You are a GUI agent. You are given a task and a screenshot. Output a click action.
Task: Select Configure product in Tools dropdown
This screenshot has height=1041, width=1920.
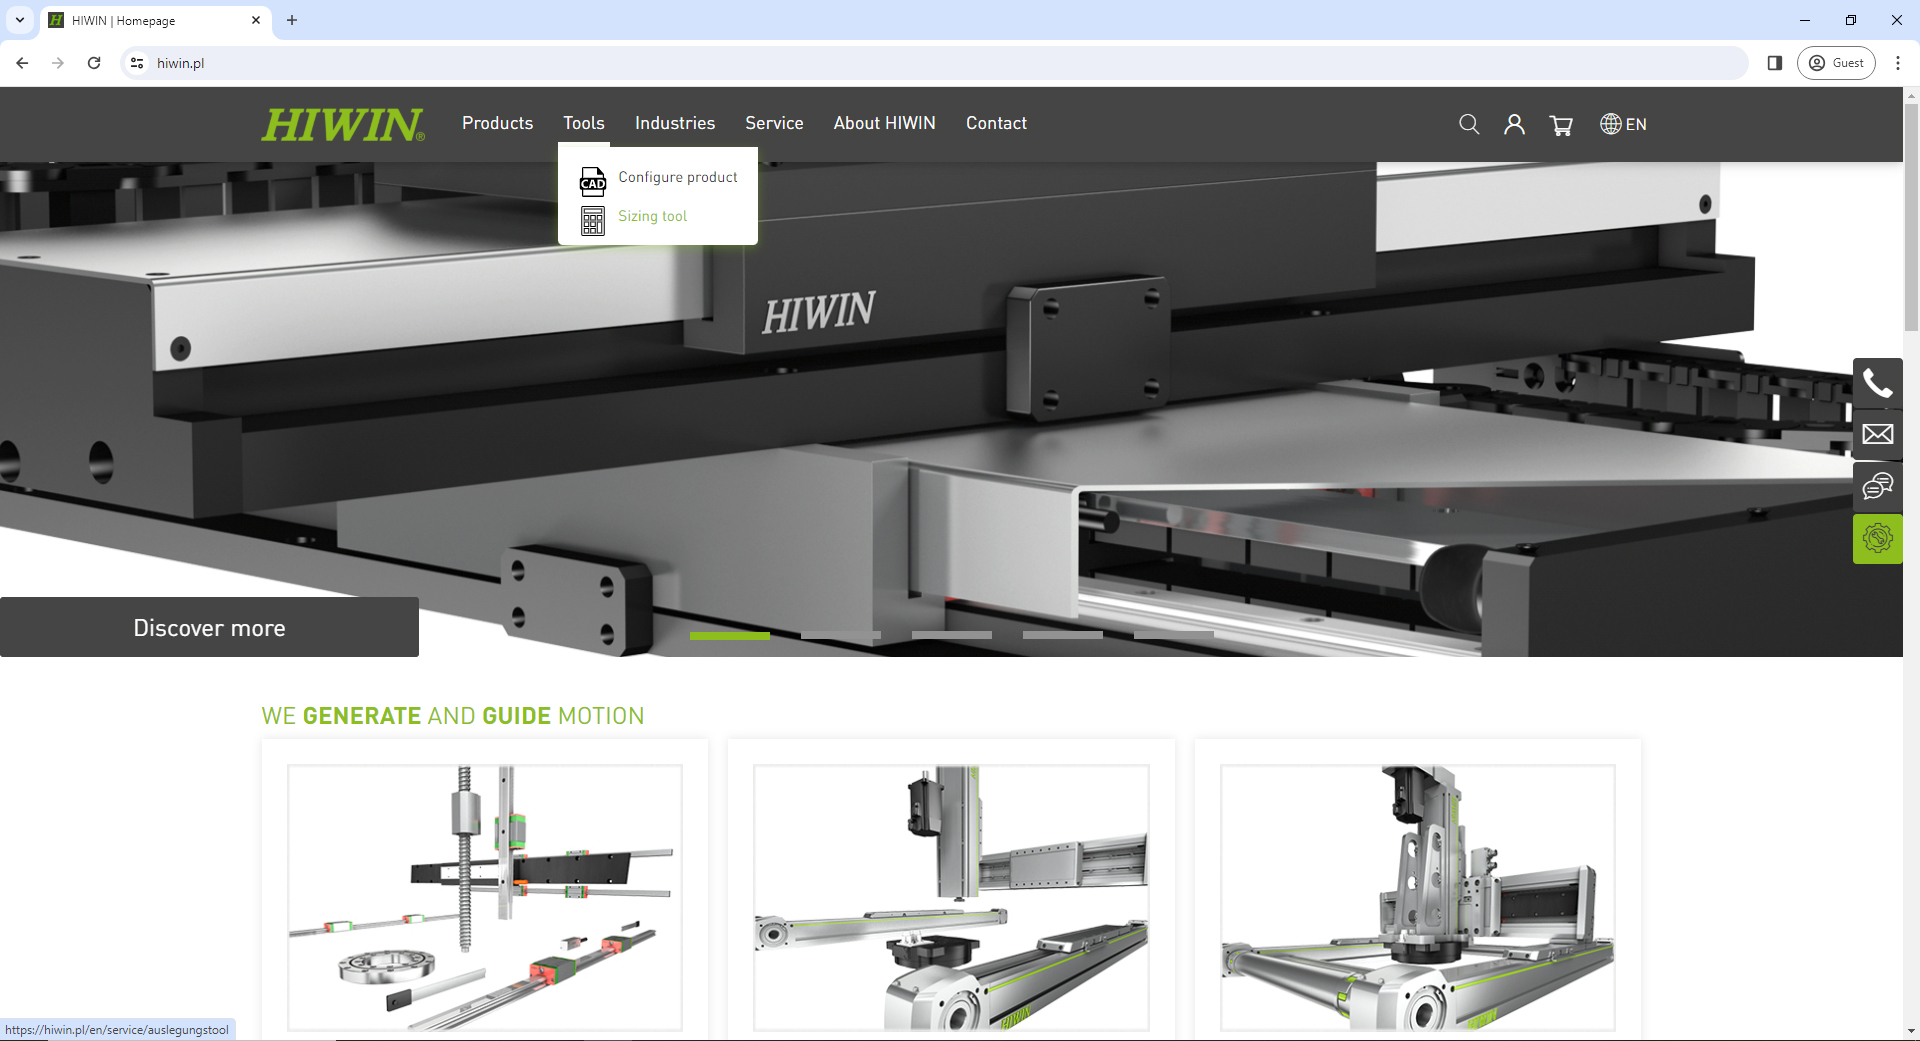pyautogui.click(x=678, y=177)
